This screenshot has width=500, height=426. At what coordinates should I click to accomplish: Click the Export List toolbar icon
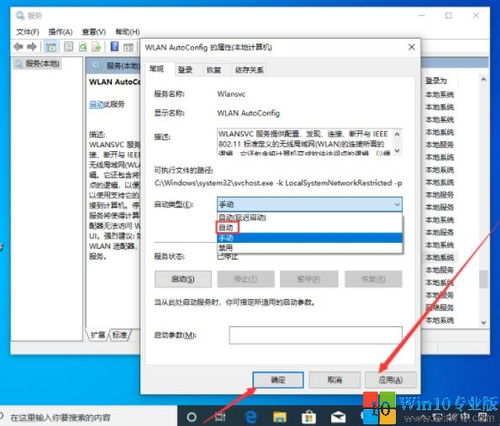(x=96, y=47)
